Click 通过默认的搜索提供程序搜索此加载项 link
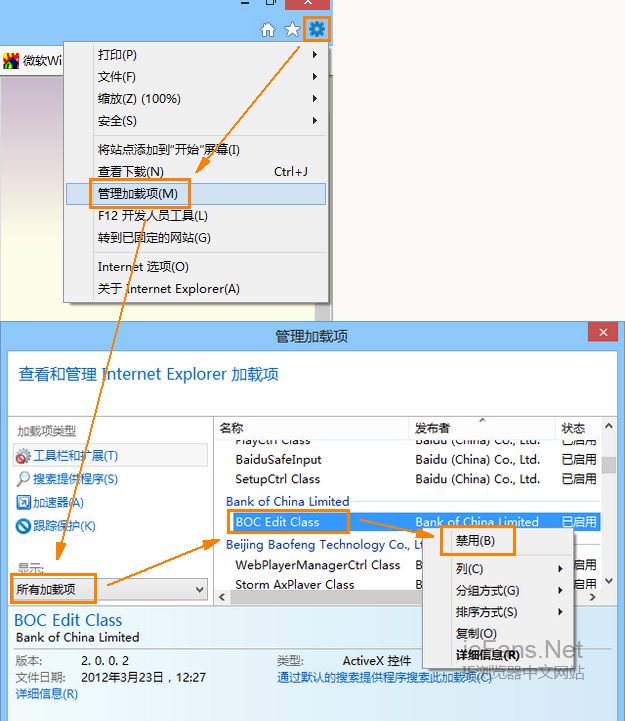Viewport: 625px width, 721px height. [384, 677]
